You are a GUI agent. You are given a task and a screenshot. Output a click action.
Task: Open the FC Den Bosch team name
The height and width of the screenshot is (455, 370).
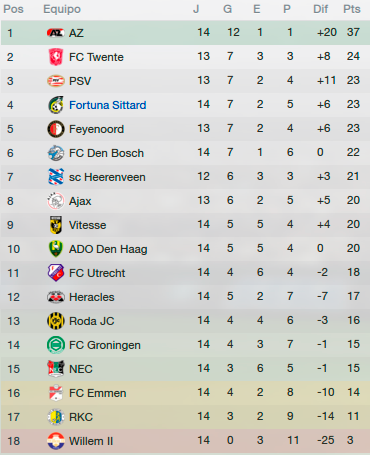[x=106, y=153]
